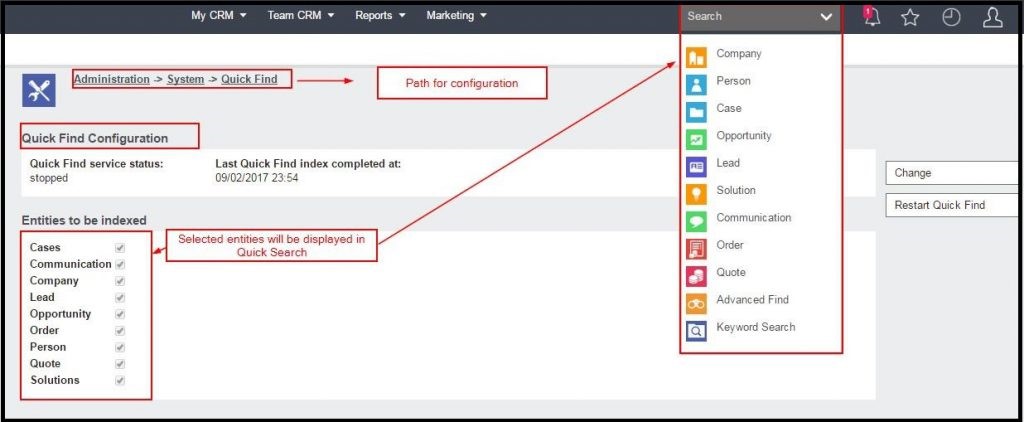
Task: Toggle the Person entity checkbox
Action: tap(120, 348)
